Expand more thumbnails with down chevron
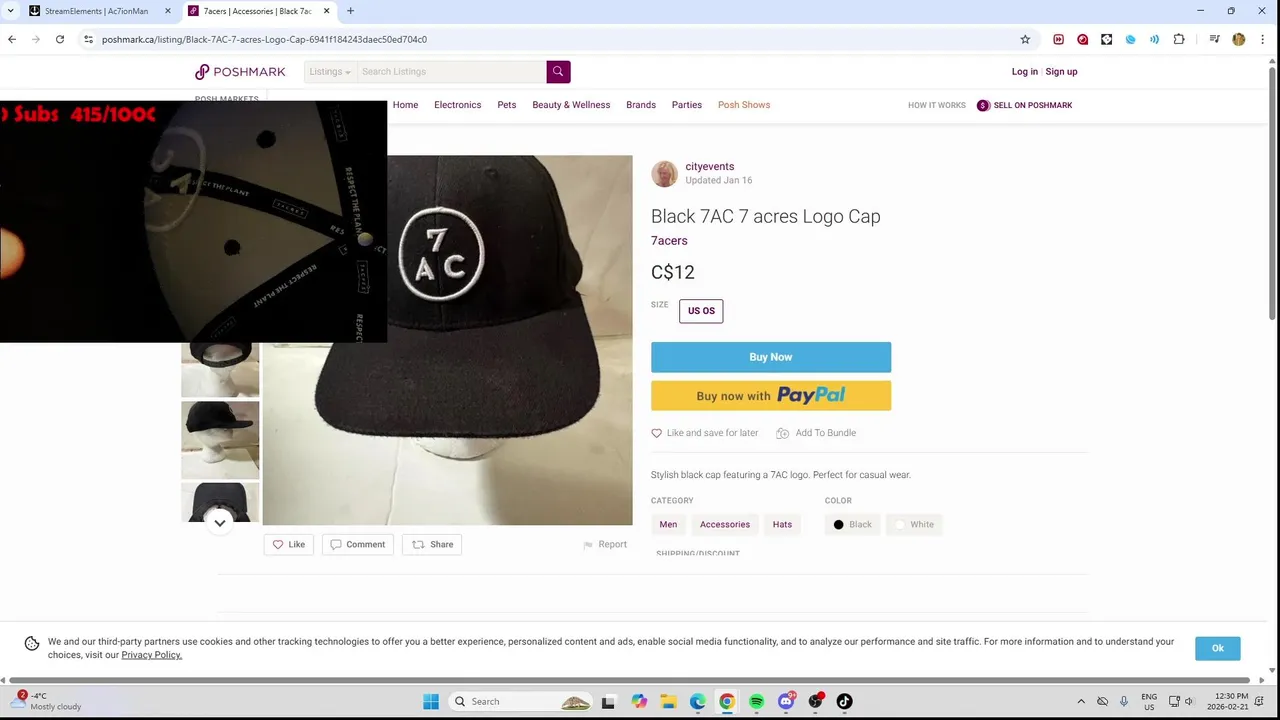The image size is (1280, 720). tap(220, 522)
